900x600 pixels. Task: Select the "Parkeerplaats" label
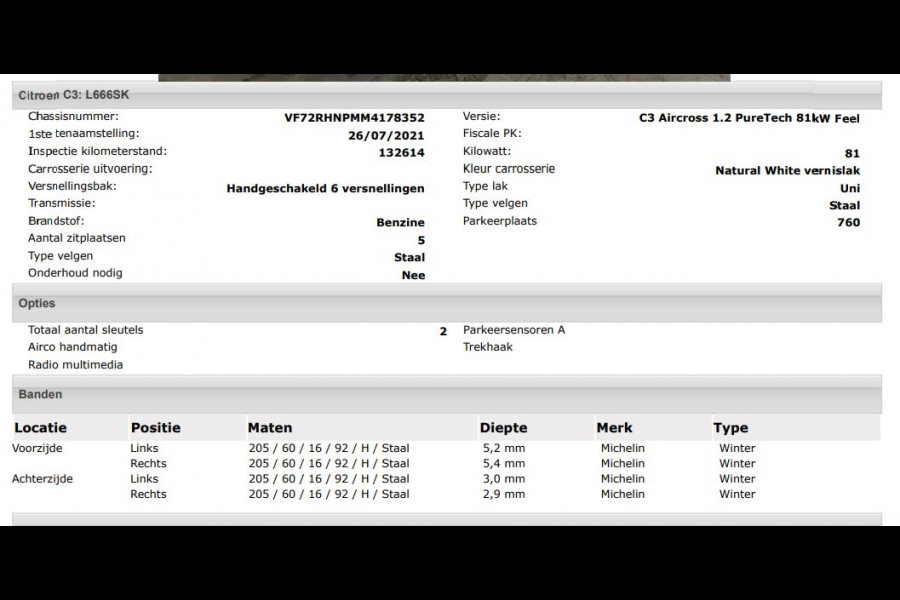coord(500,221)
